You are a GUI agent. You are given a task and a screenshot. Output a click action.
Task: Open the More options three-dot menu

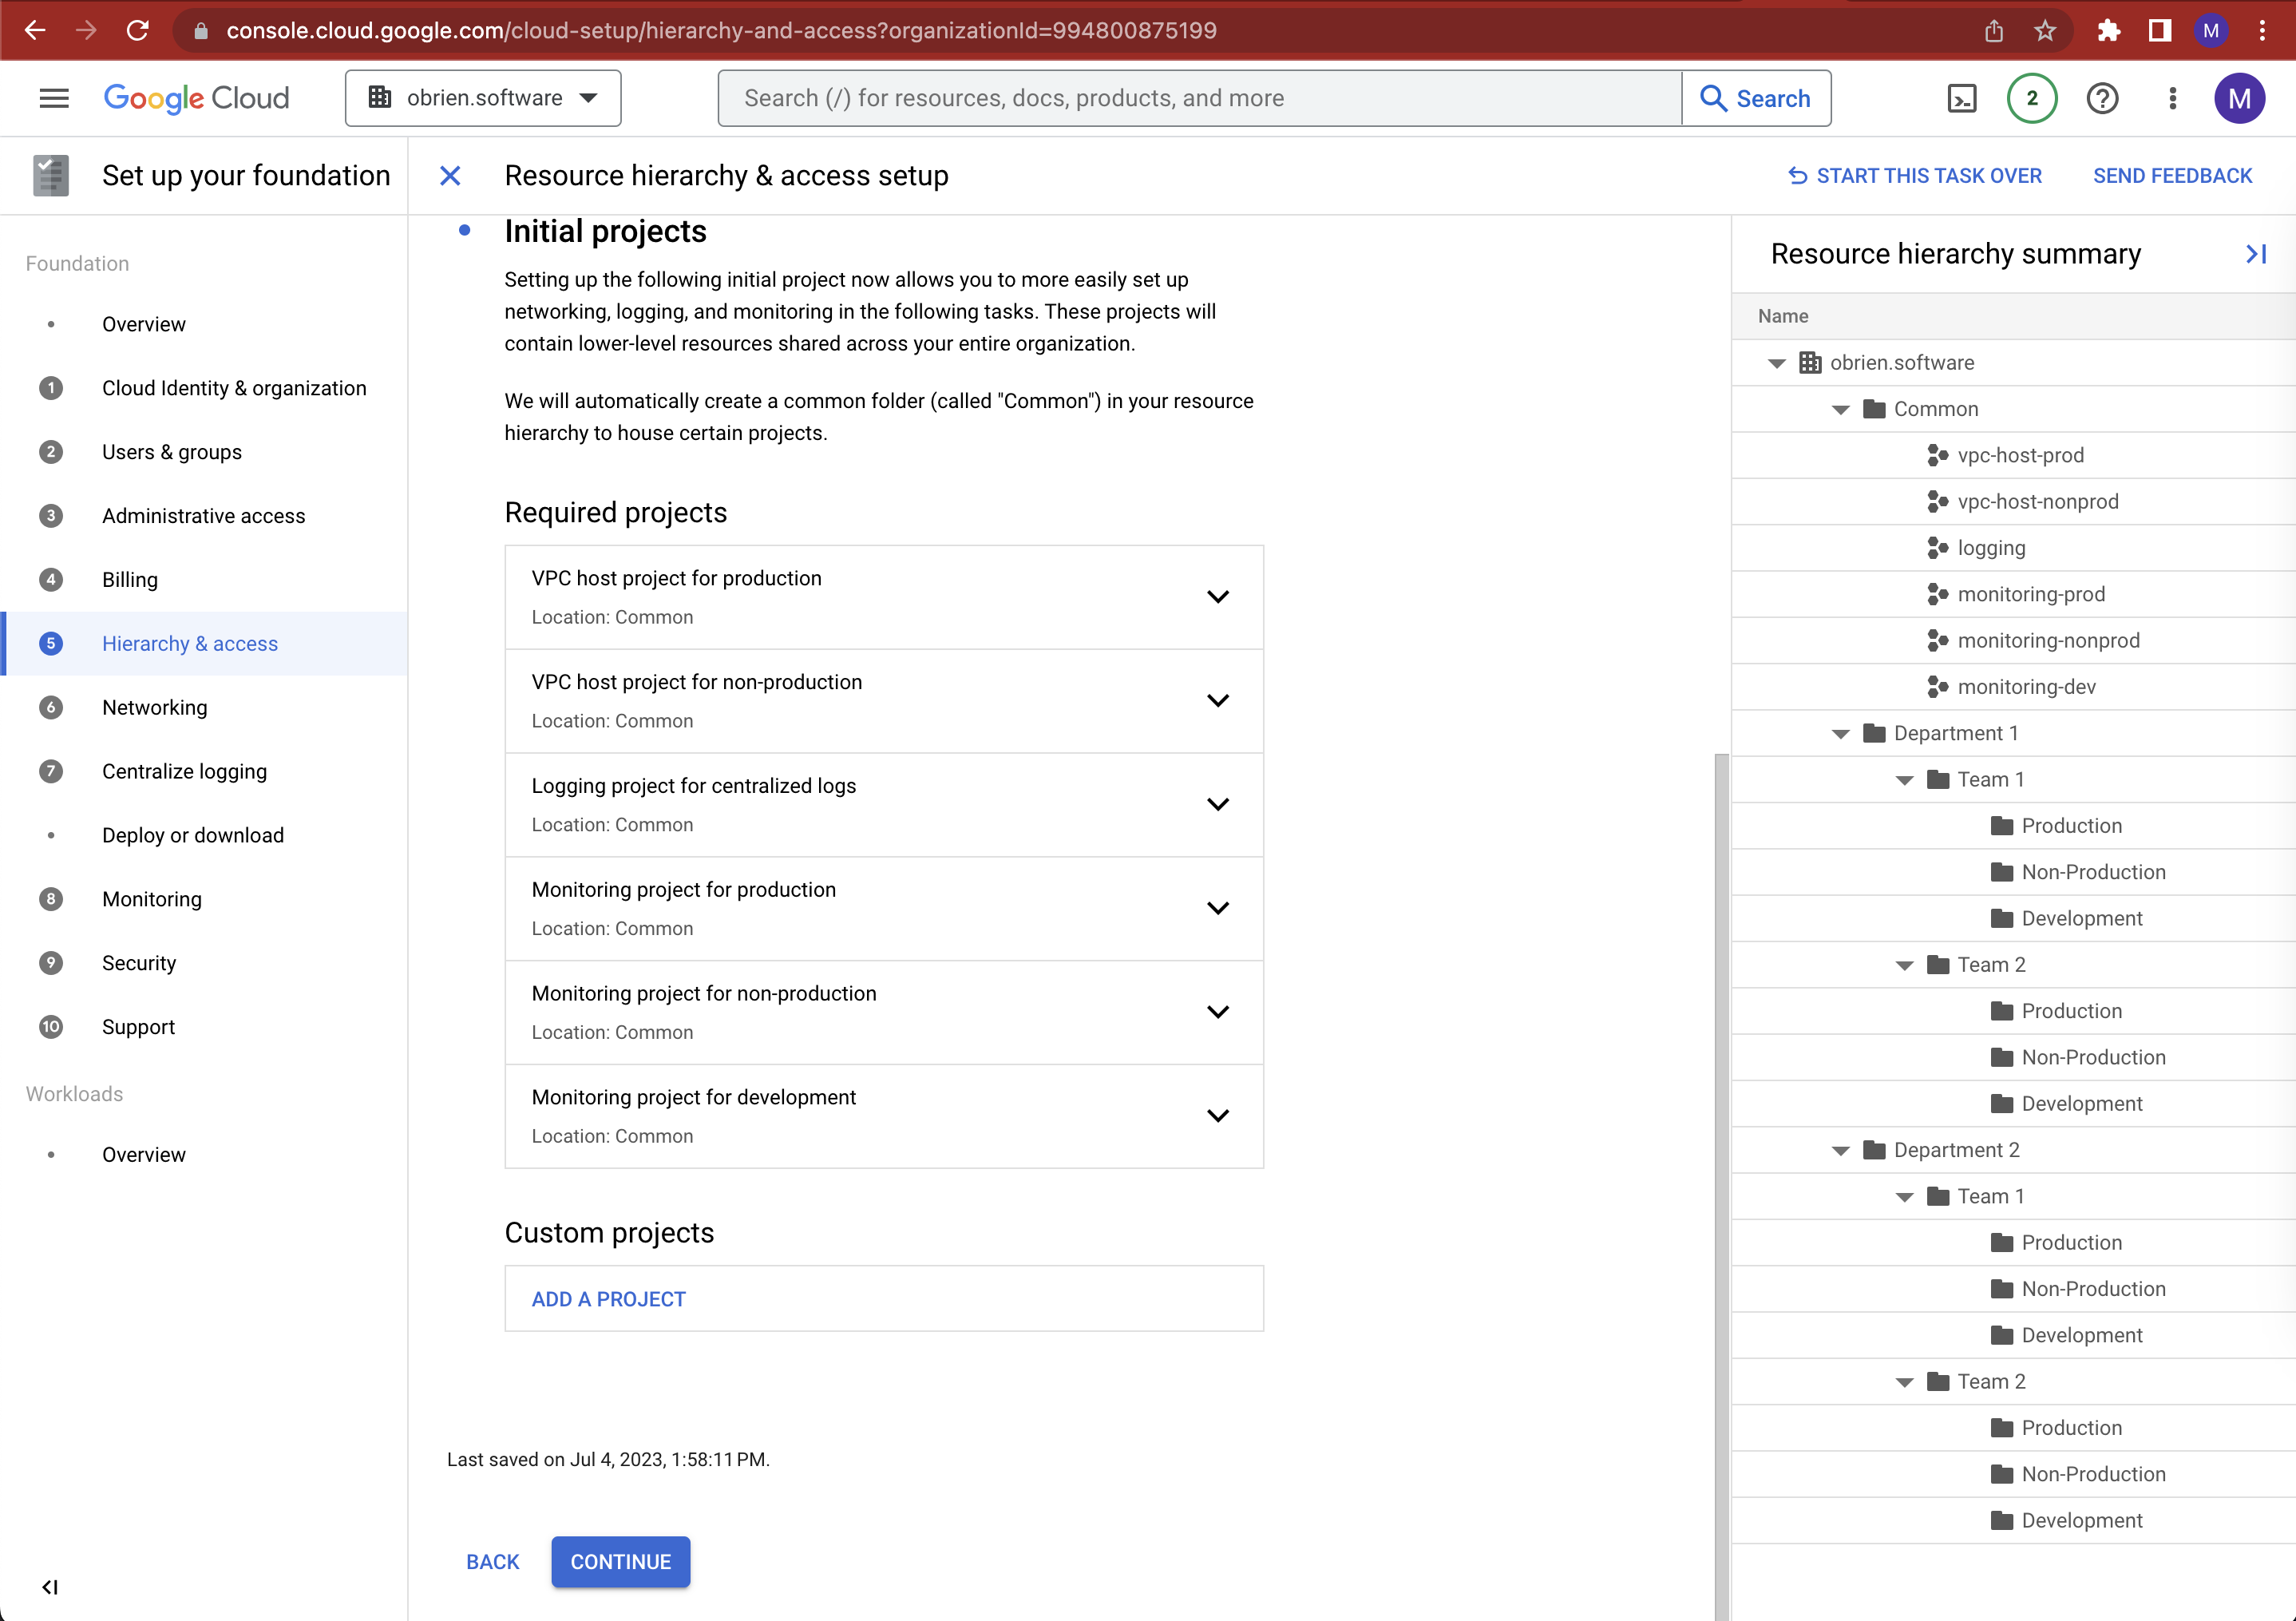tap(2171, 97)
